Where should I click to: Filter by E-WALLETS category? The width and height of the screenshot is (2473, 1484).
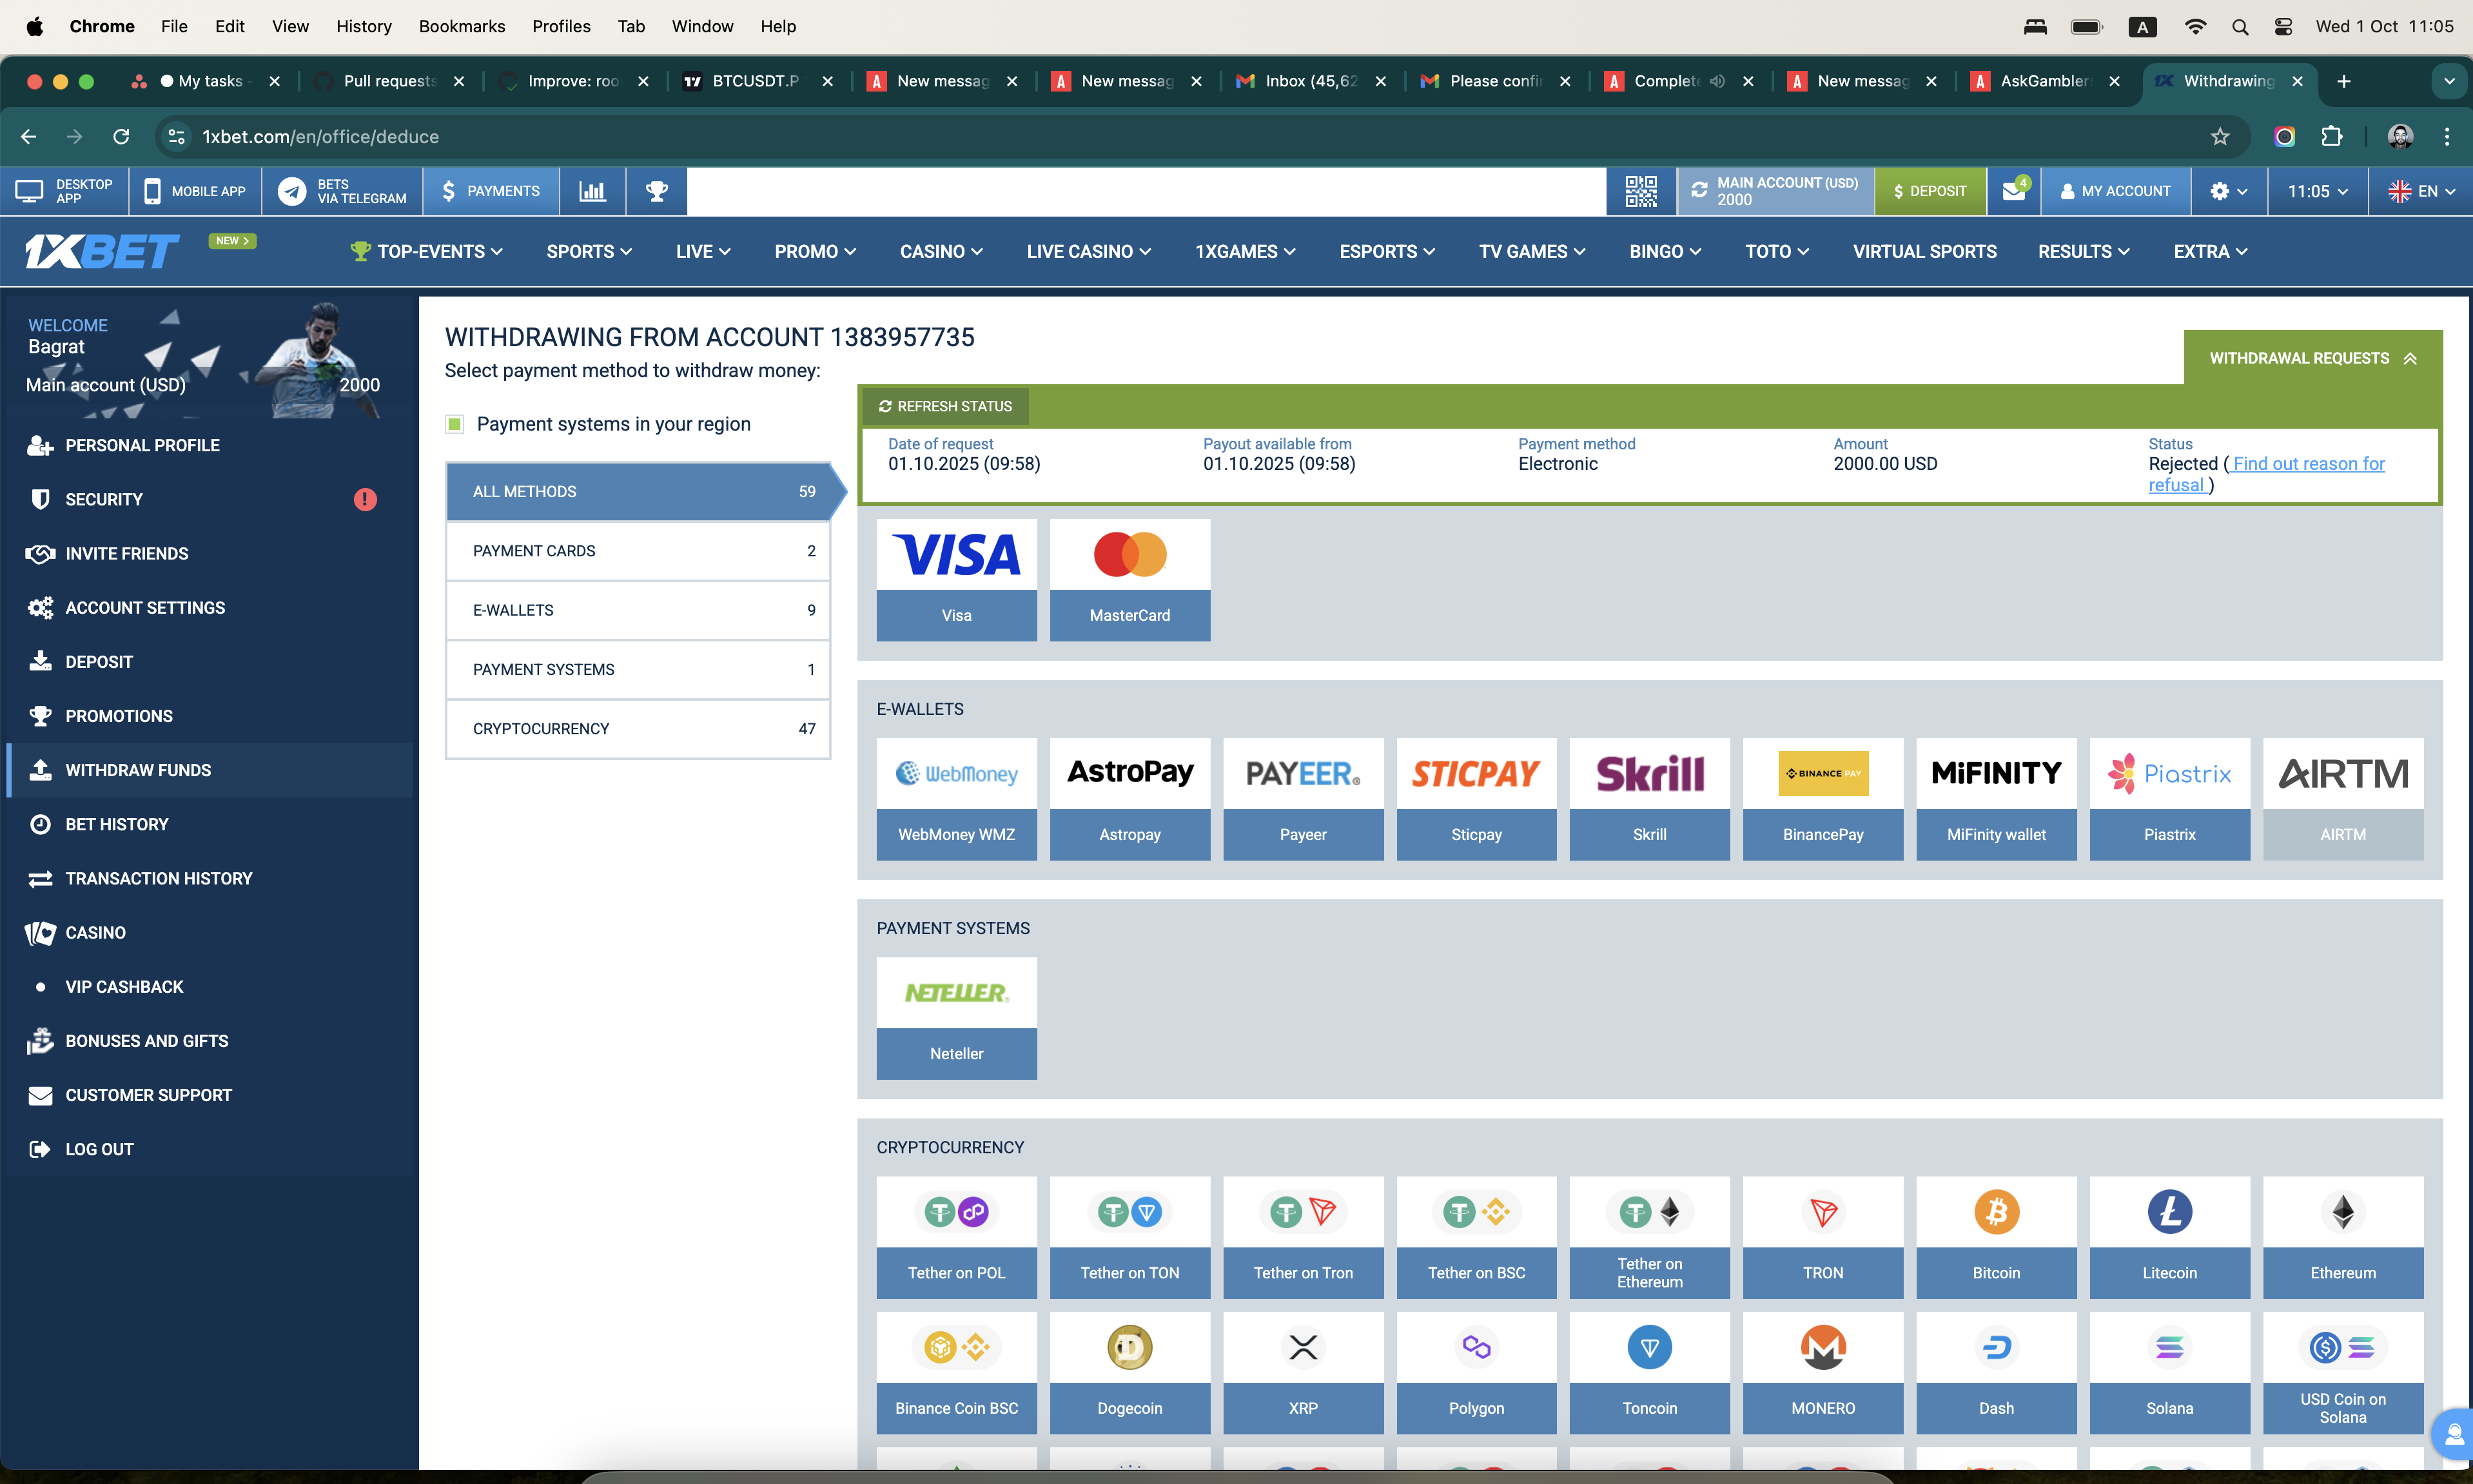pos(638,610)
